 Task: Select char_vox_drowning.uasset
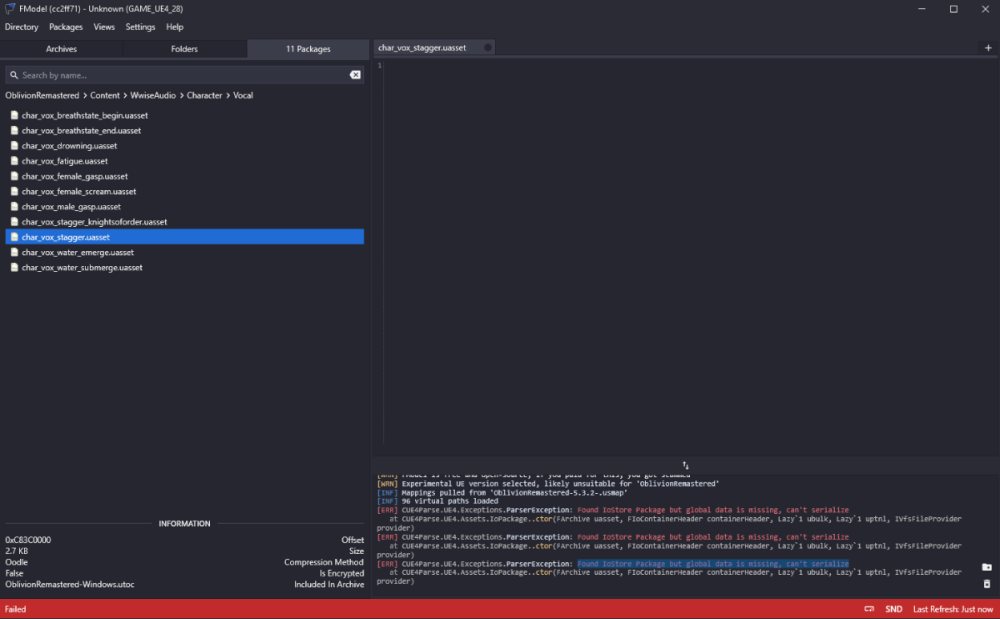tap(184, 146)
